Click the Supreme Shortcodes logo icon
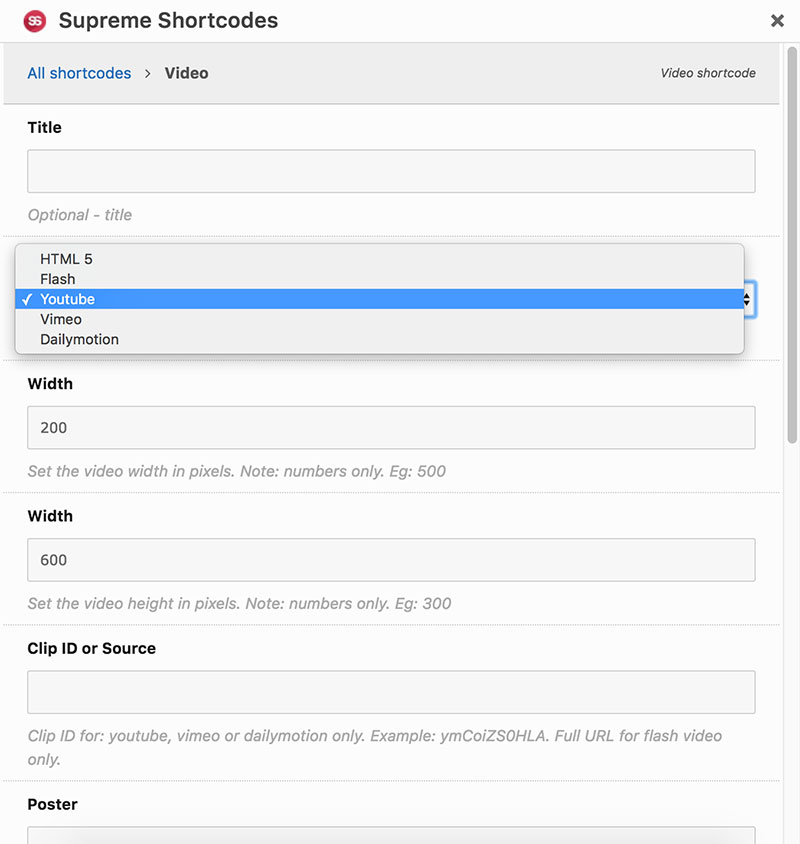Image resolution: width=800 pixels, height=844 pixels. [x=35, y=21]
